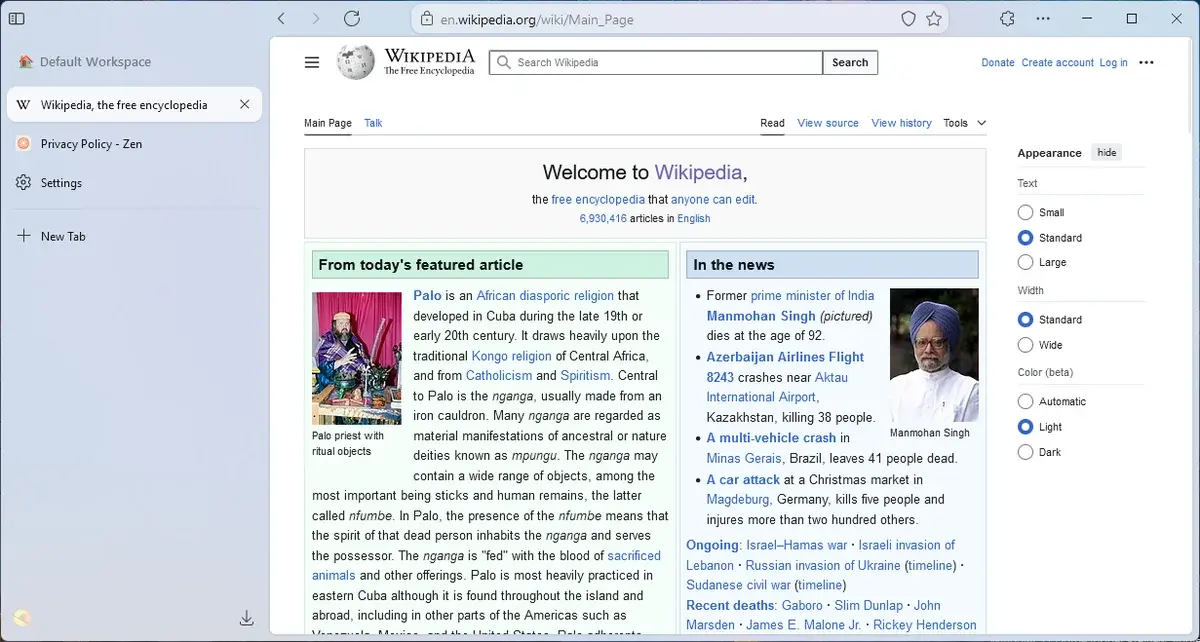Click the New Tab plus icon
Viewport: 1200px width, 642px height.
(x=24, y=236)
